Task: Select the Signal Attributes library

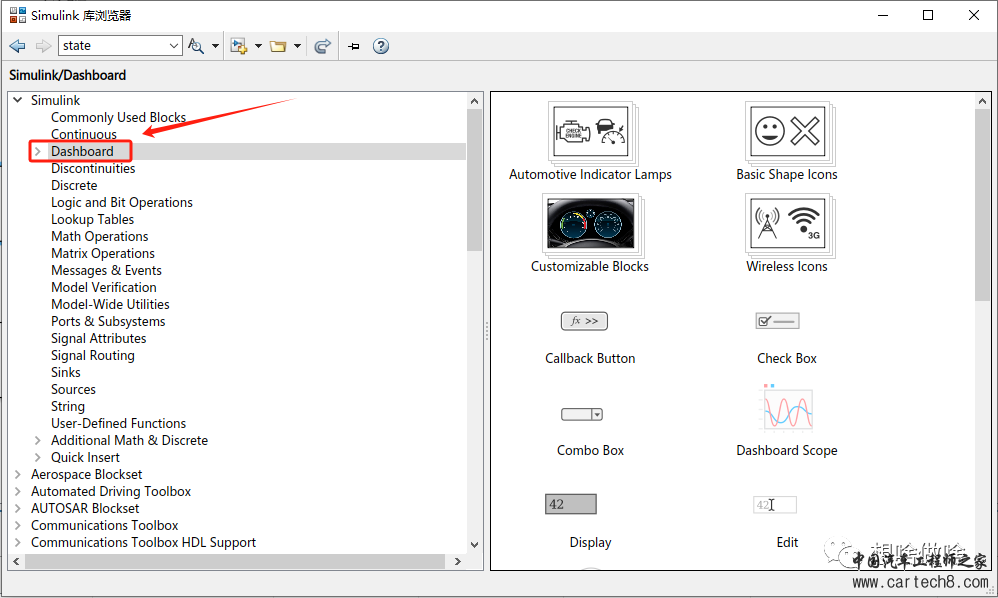Action: coord(99,338)
